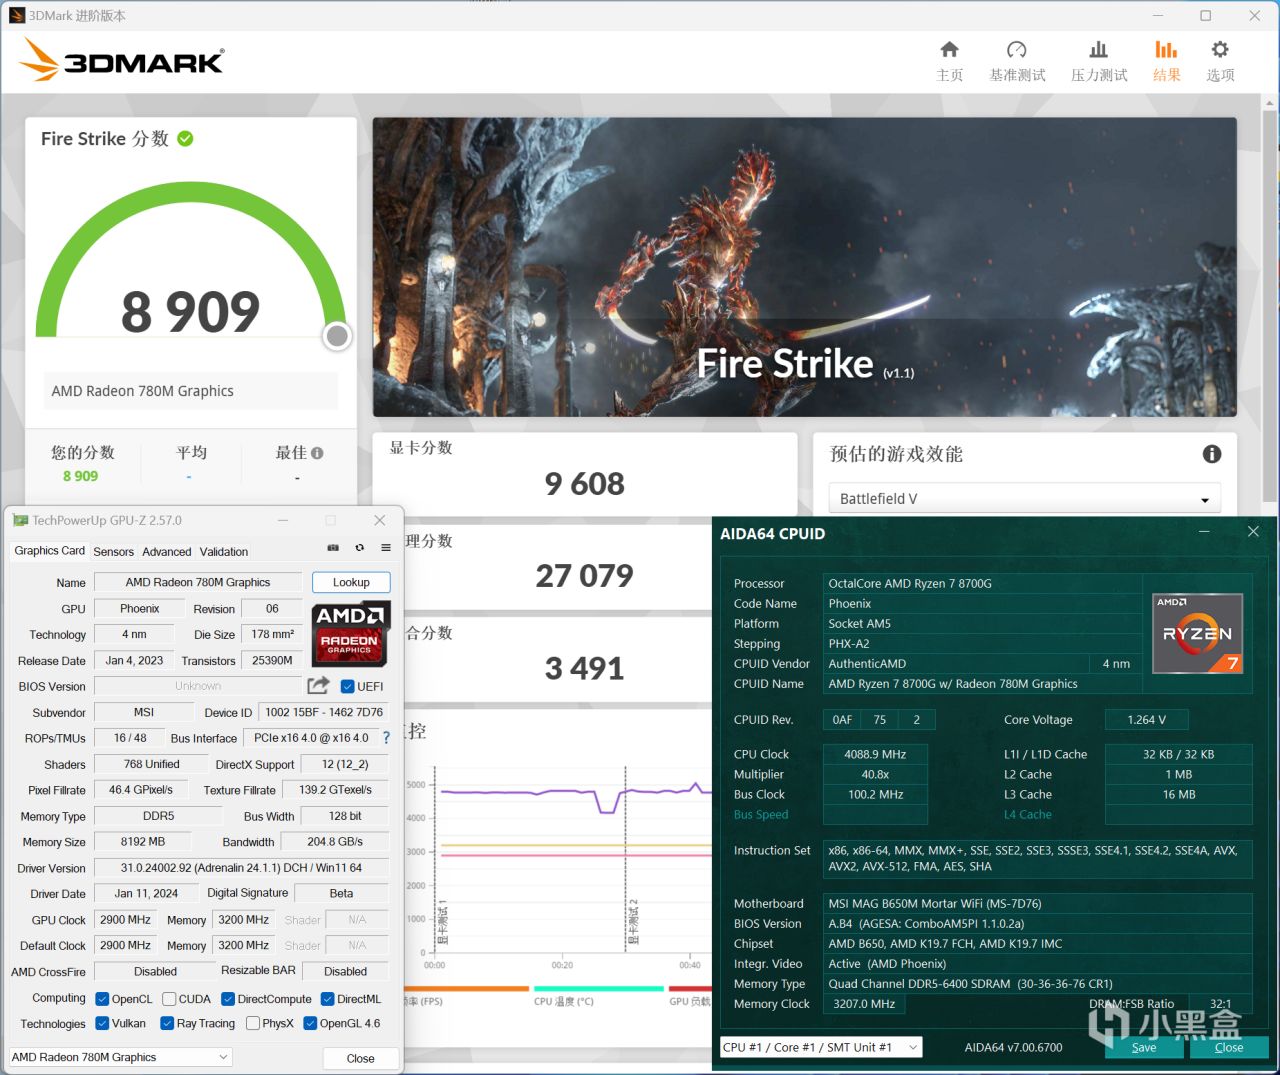This screenshot has height=1075, width=1280.
Task: Click Driver Version field in GPU-Z
Action: (x=241, y=868)
